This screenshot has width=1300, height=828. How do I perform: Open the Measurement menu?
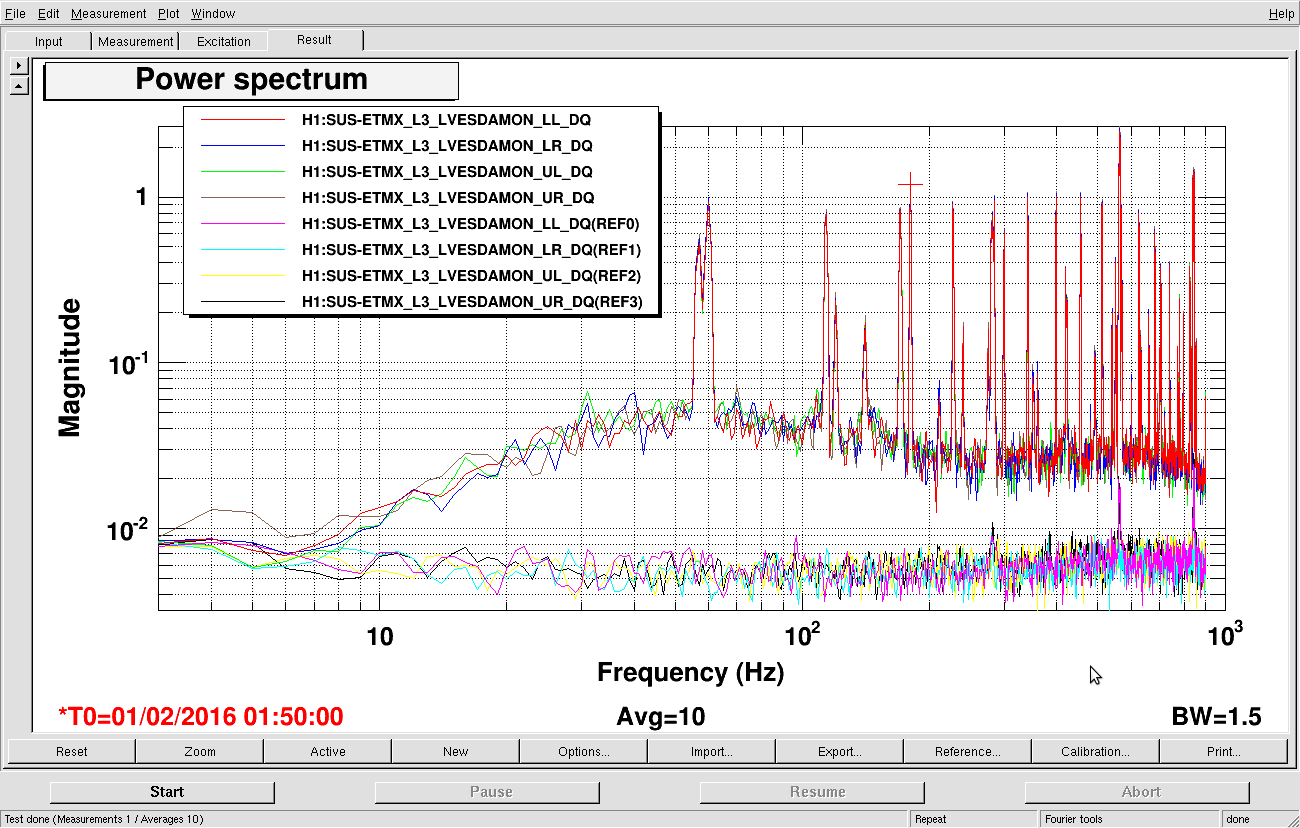pyautogui.click(x=109, y=13)
